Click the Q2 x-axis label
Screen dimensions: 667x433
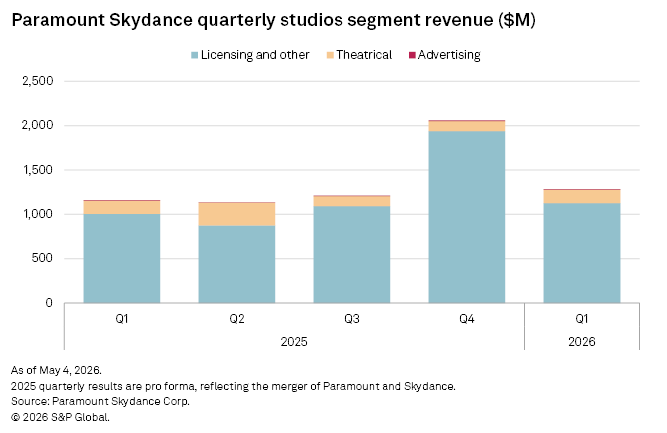point(237,319)
